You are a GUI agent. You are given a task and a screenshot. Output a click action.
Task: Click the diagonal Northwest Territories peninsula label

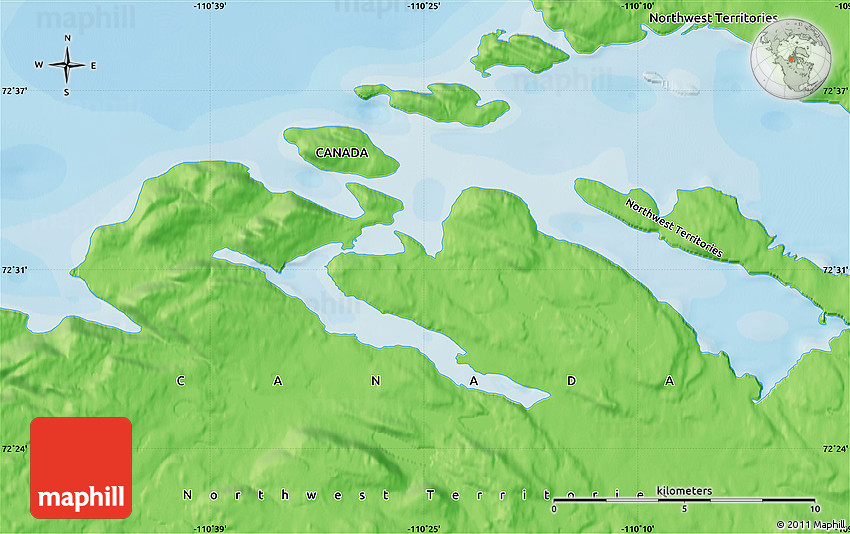[673, 228]
